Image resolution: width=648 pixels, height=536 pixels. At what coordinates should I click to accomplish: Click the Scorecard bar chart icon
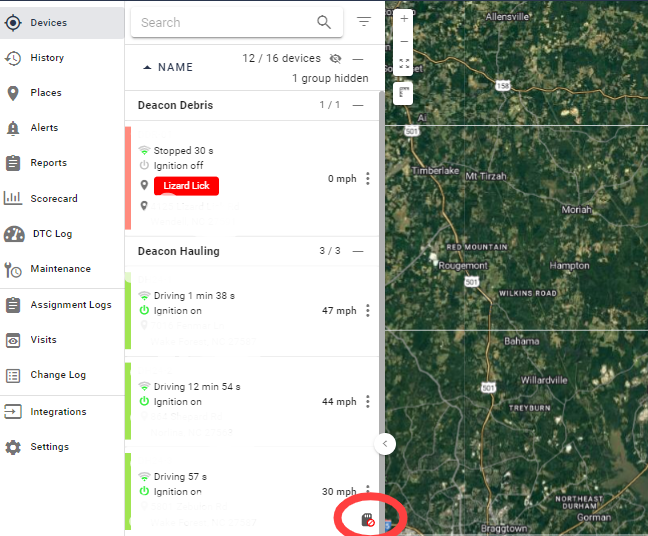coord(13,198)
